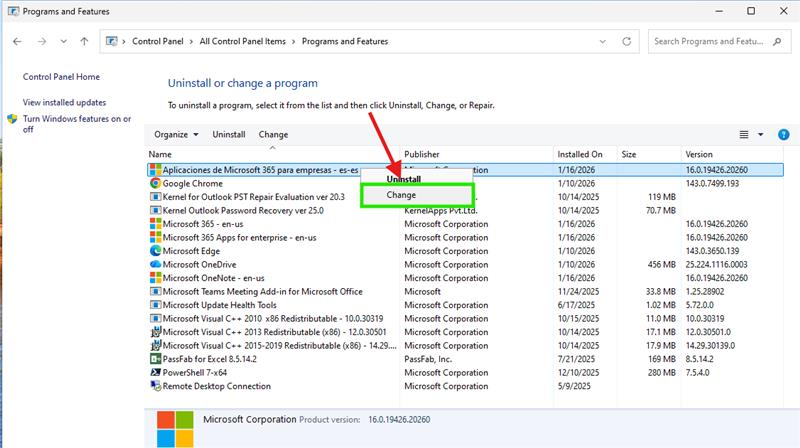Click Kernel for Outlook PST Repair icon
800x448 pixels.
(x=156, y=197)
